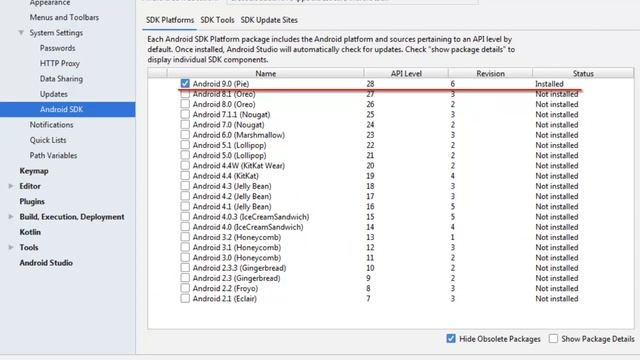Click API level 19 cell for KitKat
Screen dimensions: 640x360
click(370, 176)
